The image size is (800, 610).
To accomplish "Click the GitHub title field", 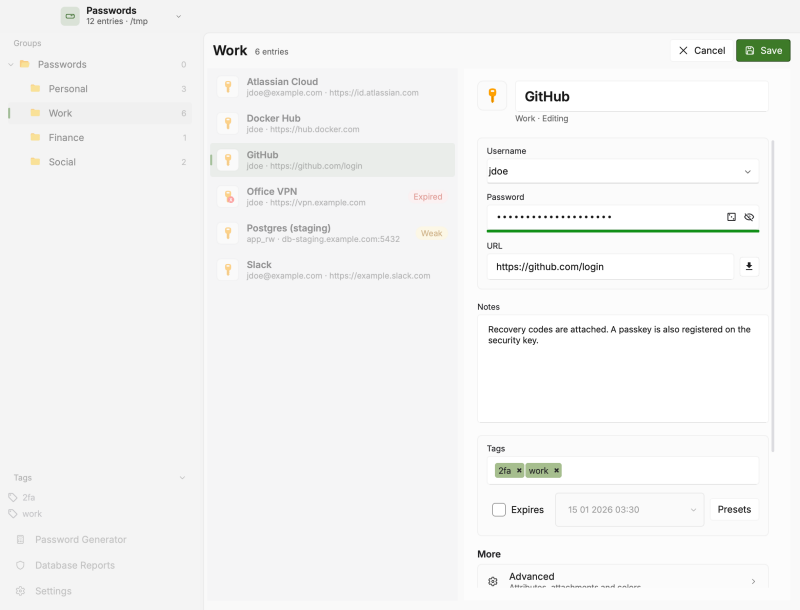I will click(x=641, y=96).
